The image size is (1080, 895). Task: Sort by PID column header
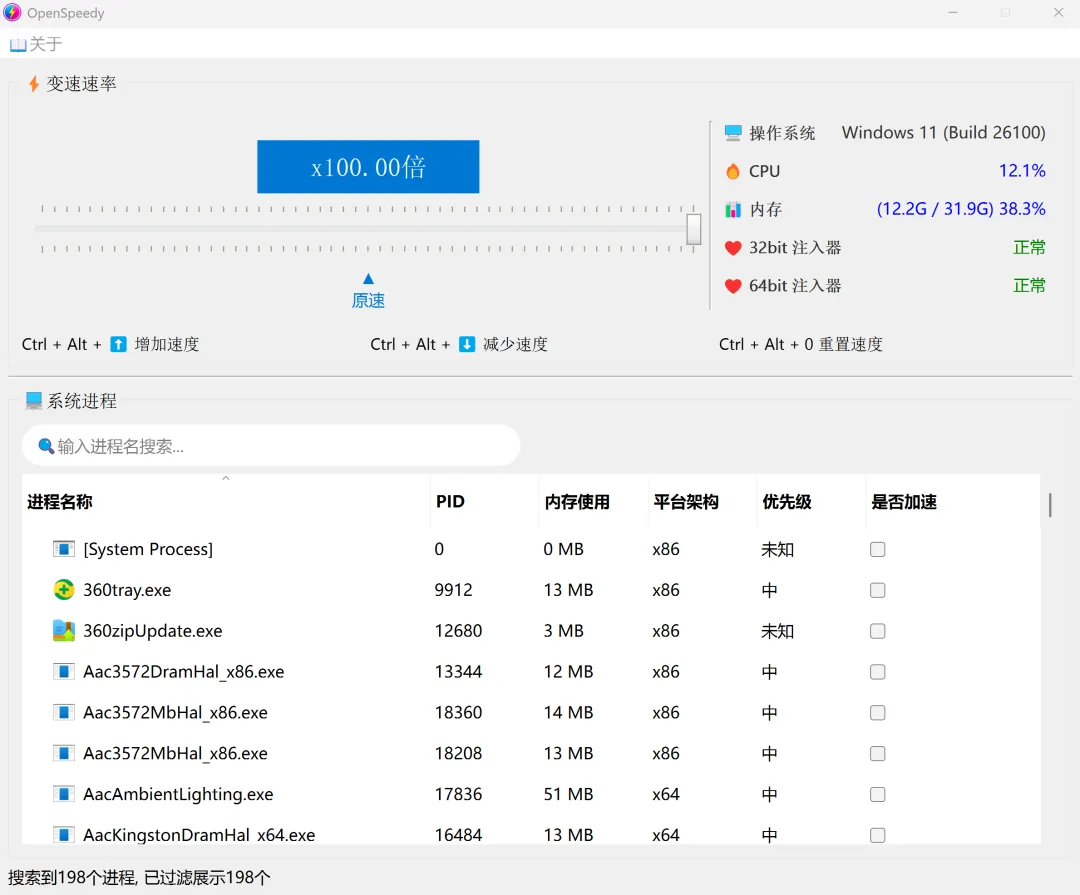[485, 502]
